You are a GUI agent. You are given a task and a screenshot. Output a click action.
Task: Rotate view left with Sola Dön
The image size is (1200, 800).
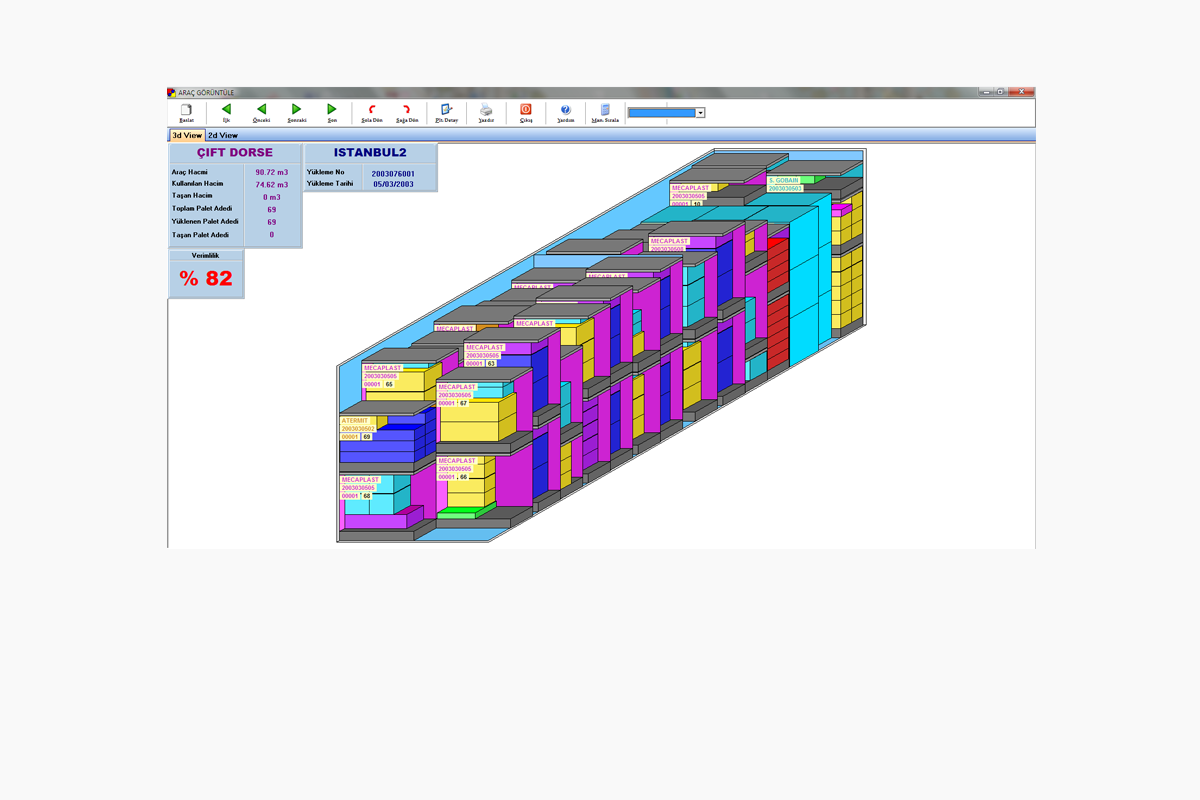372,111
